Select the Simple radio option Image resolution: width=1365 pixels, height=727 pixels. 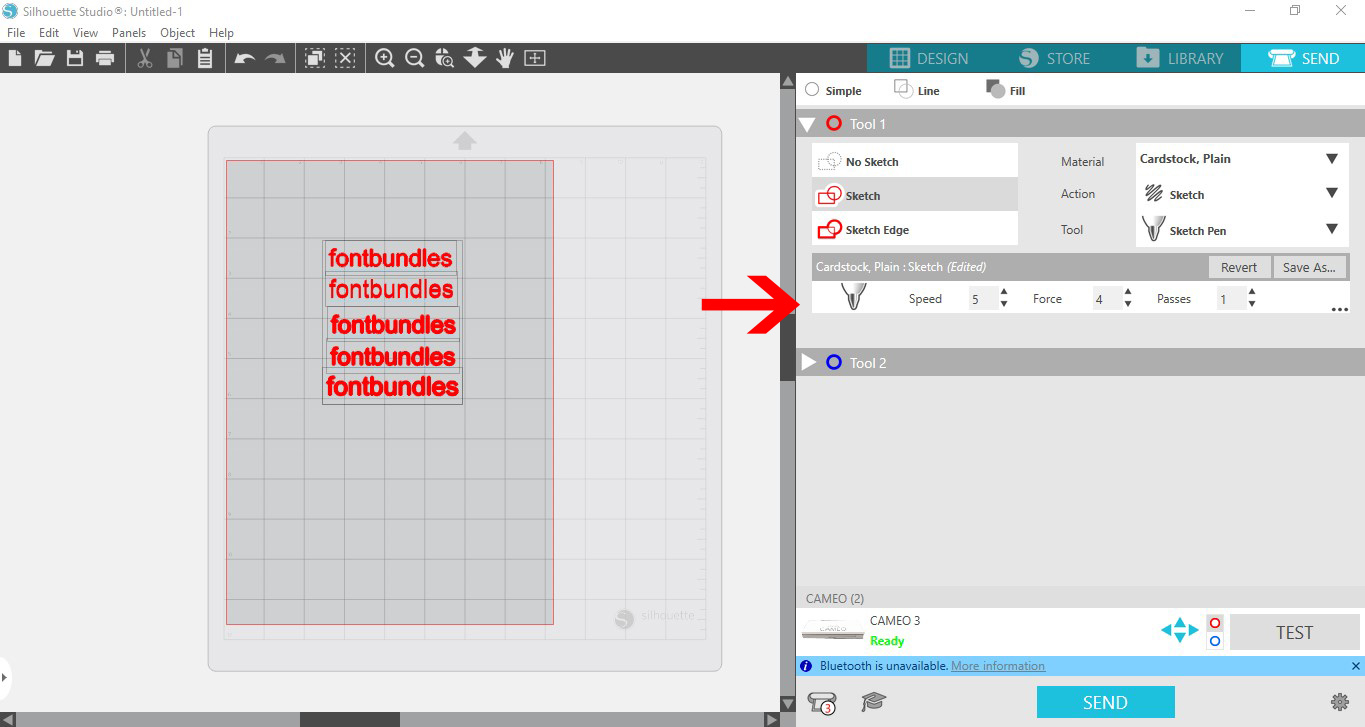[x=812, y=90]
